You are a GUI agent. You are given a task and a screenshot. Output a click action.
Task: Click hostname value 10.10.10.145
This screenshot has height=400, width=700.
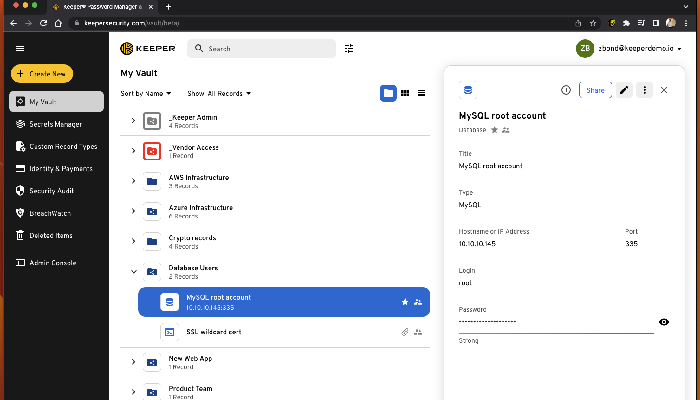tap(477, 244)
